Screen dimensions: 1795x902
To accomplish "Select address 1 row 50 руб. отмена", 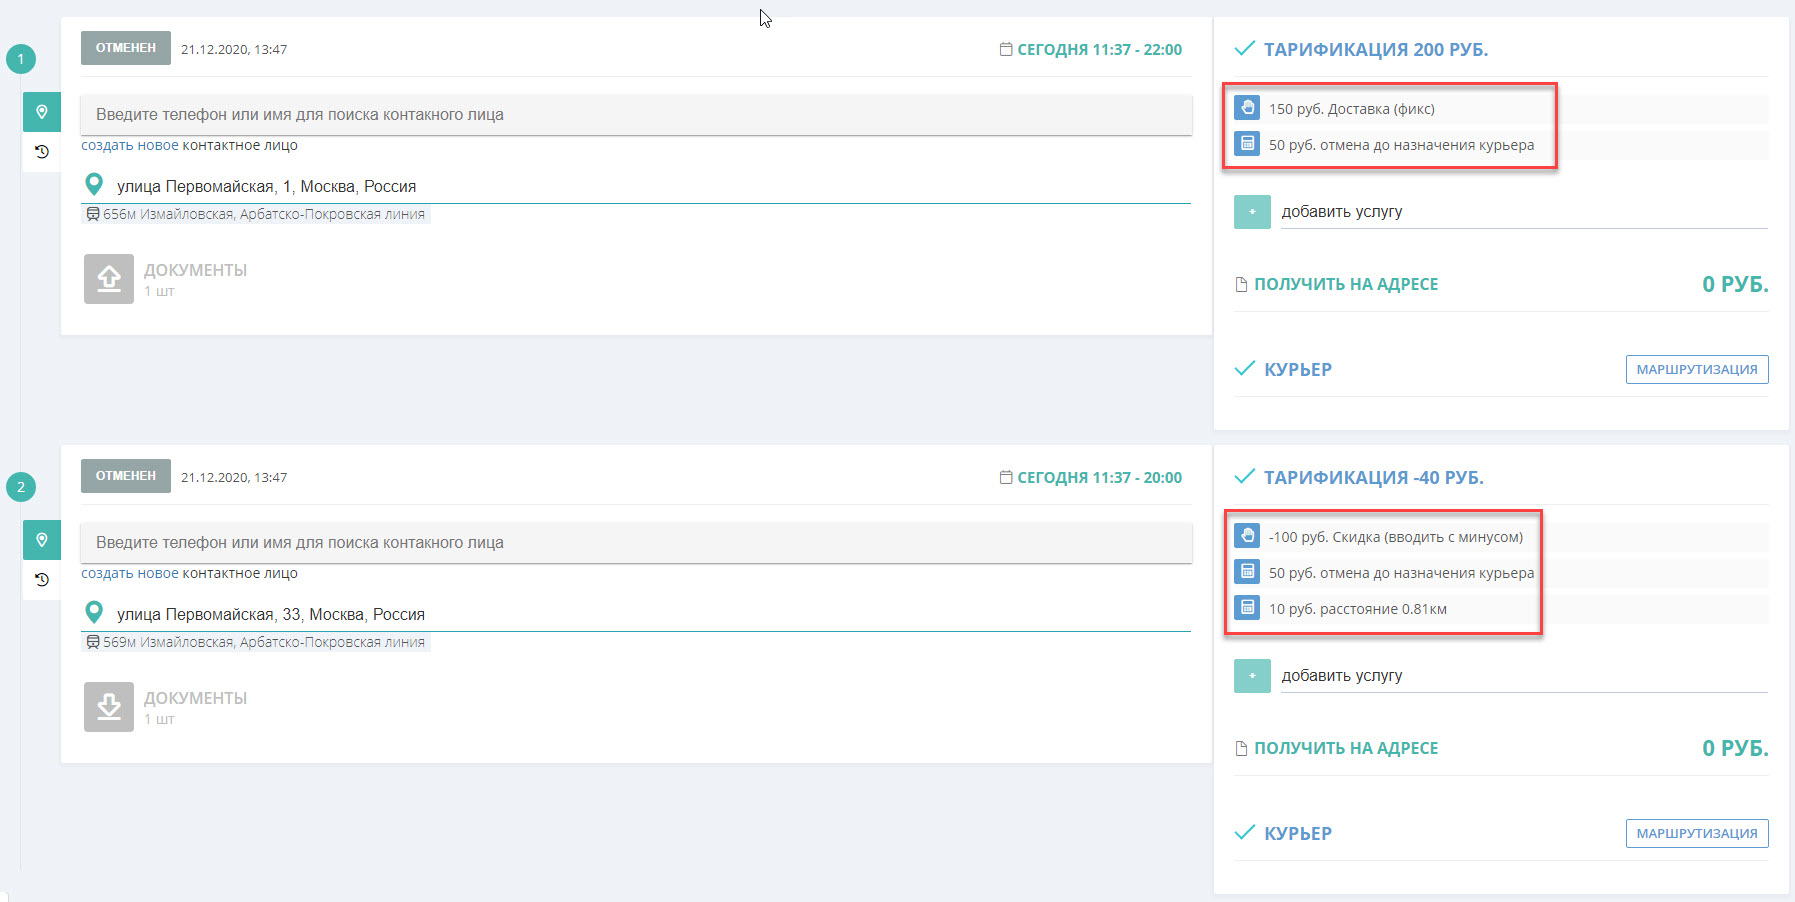I will click(x=1501, y=145).
